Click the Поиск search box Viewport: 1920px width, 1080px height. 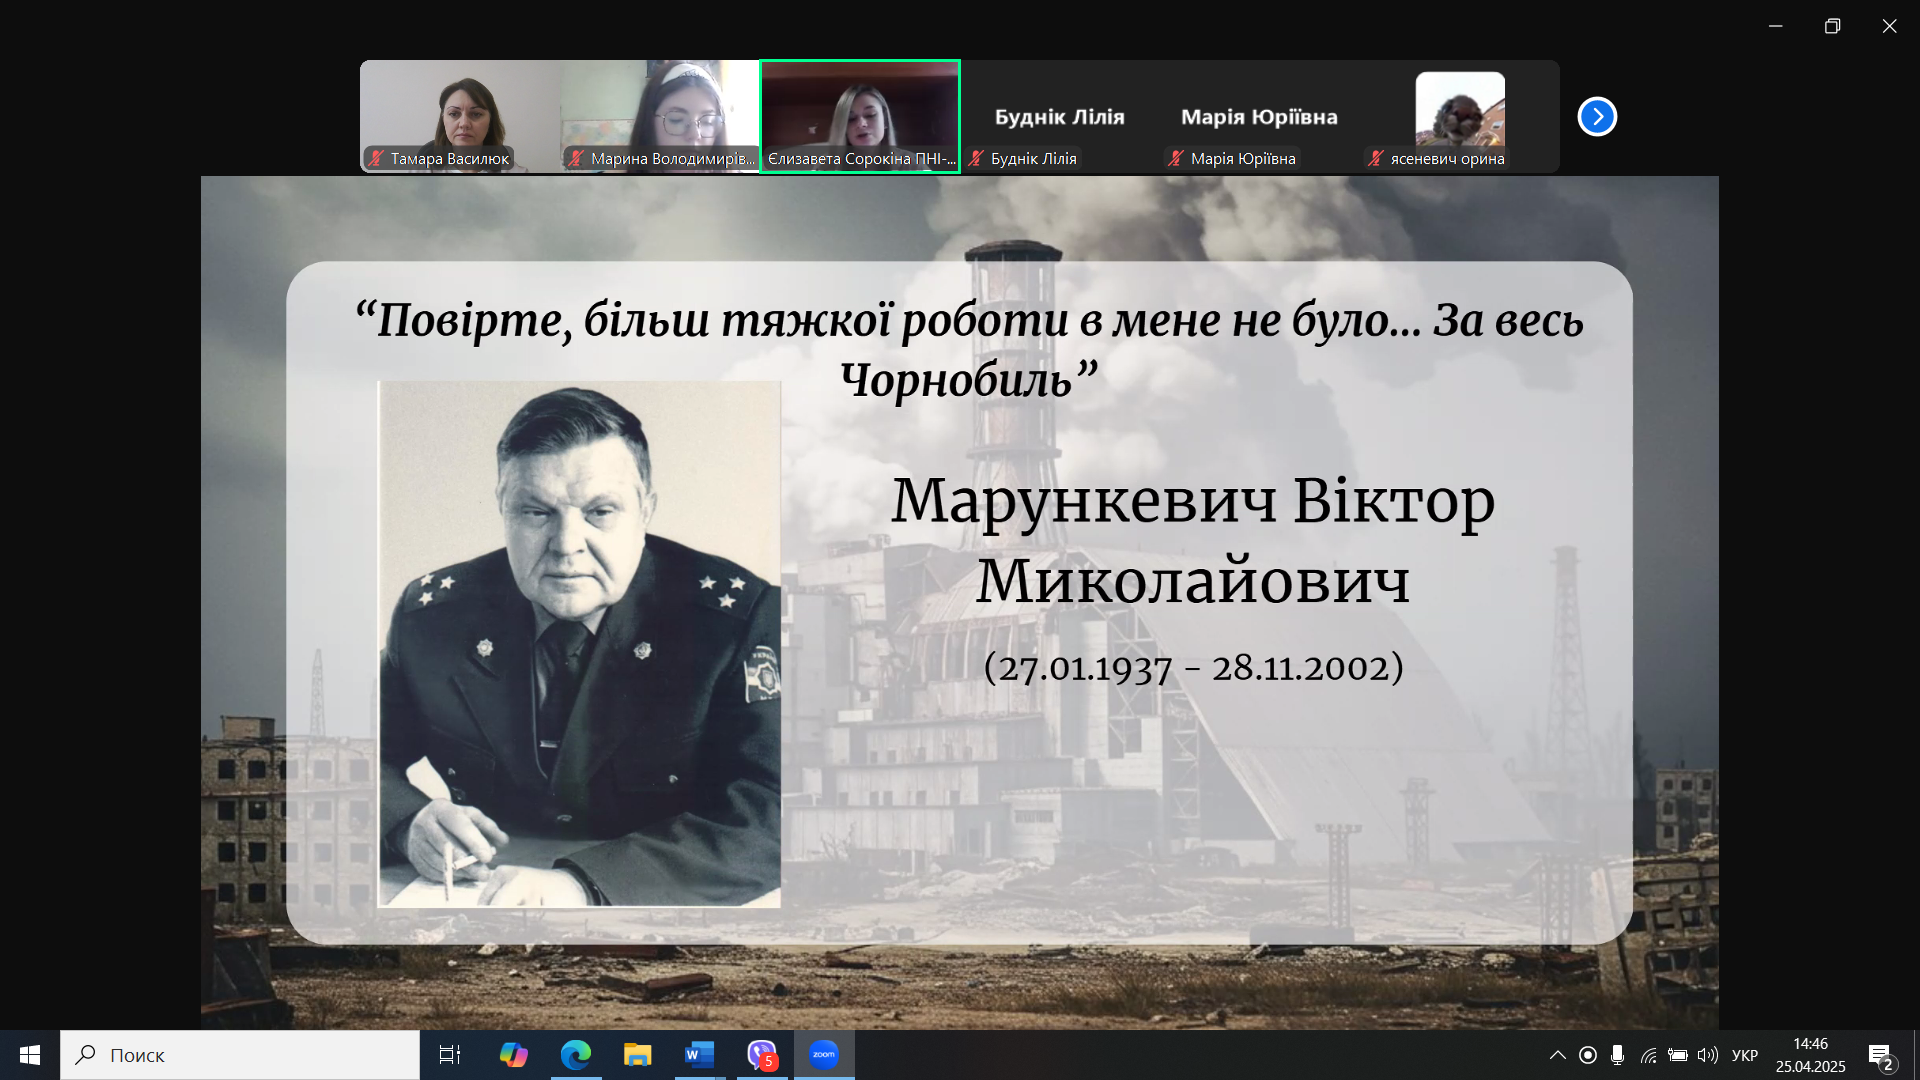(x=240, y=1055)
